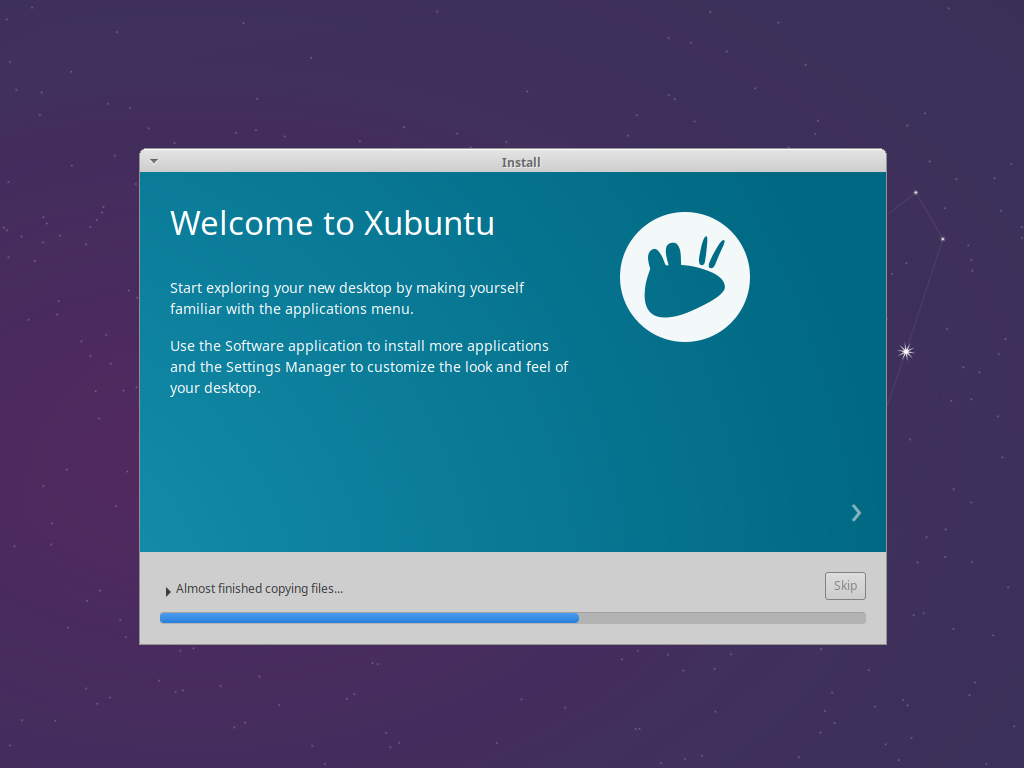
Task: Advance slideshow using the right chevron arrow
Action: point(855,512)
